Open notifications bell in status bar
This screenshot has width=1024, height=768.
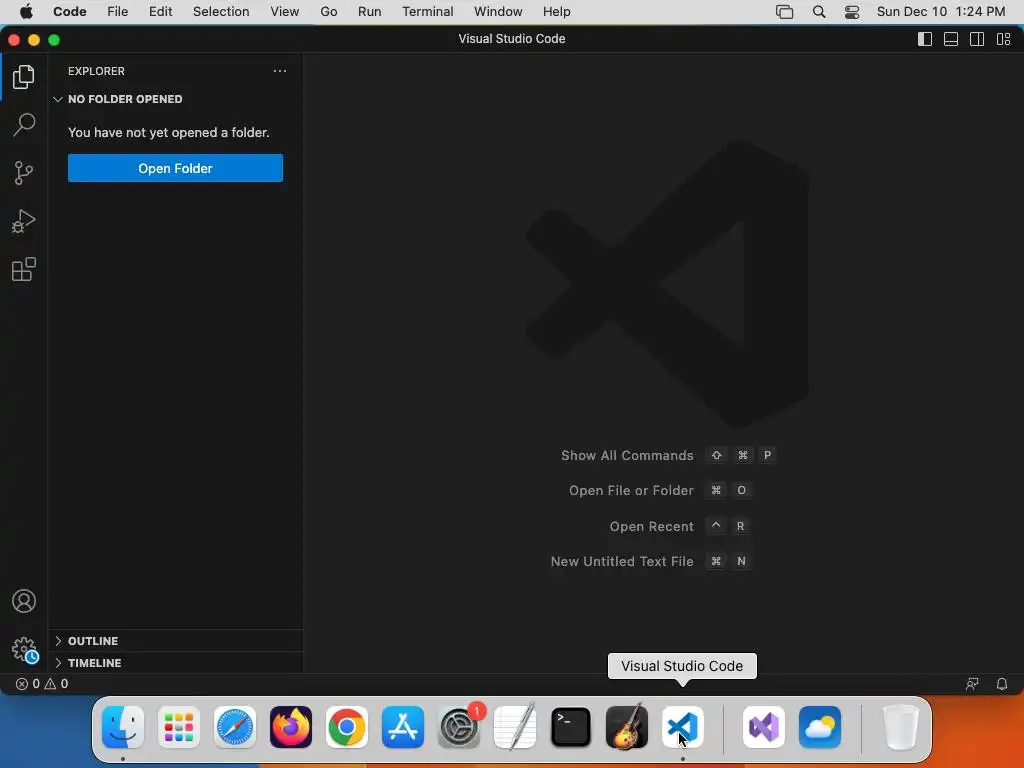(x=1002, y=684)
